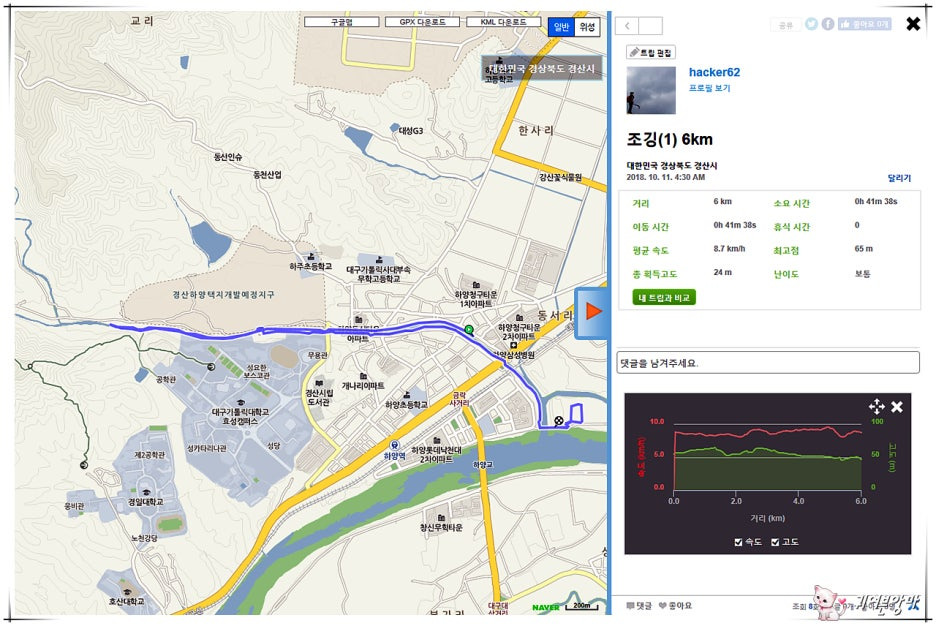This screenshot has height=626, width=936.
Task: Click the 호산대학교 icon on map
Action: pos(126,592)
